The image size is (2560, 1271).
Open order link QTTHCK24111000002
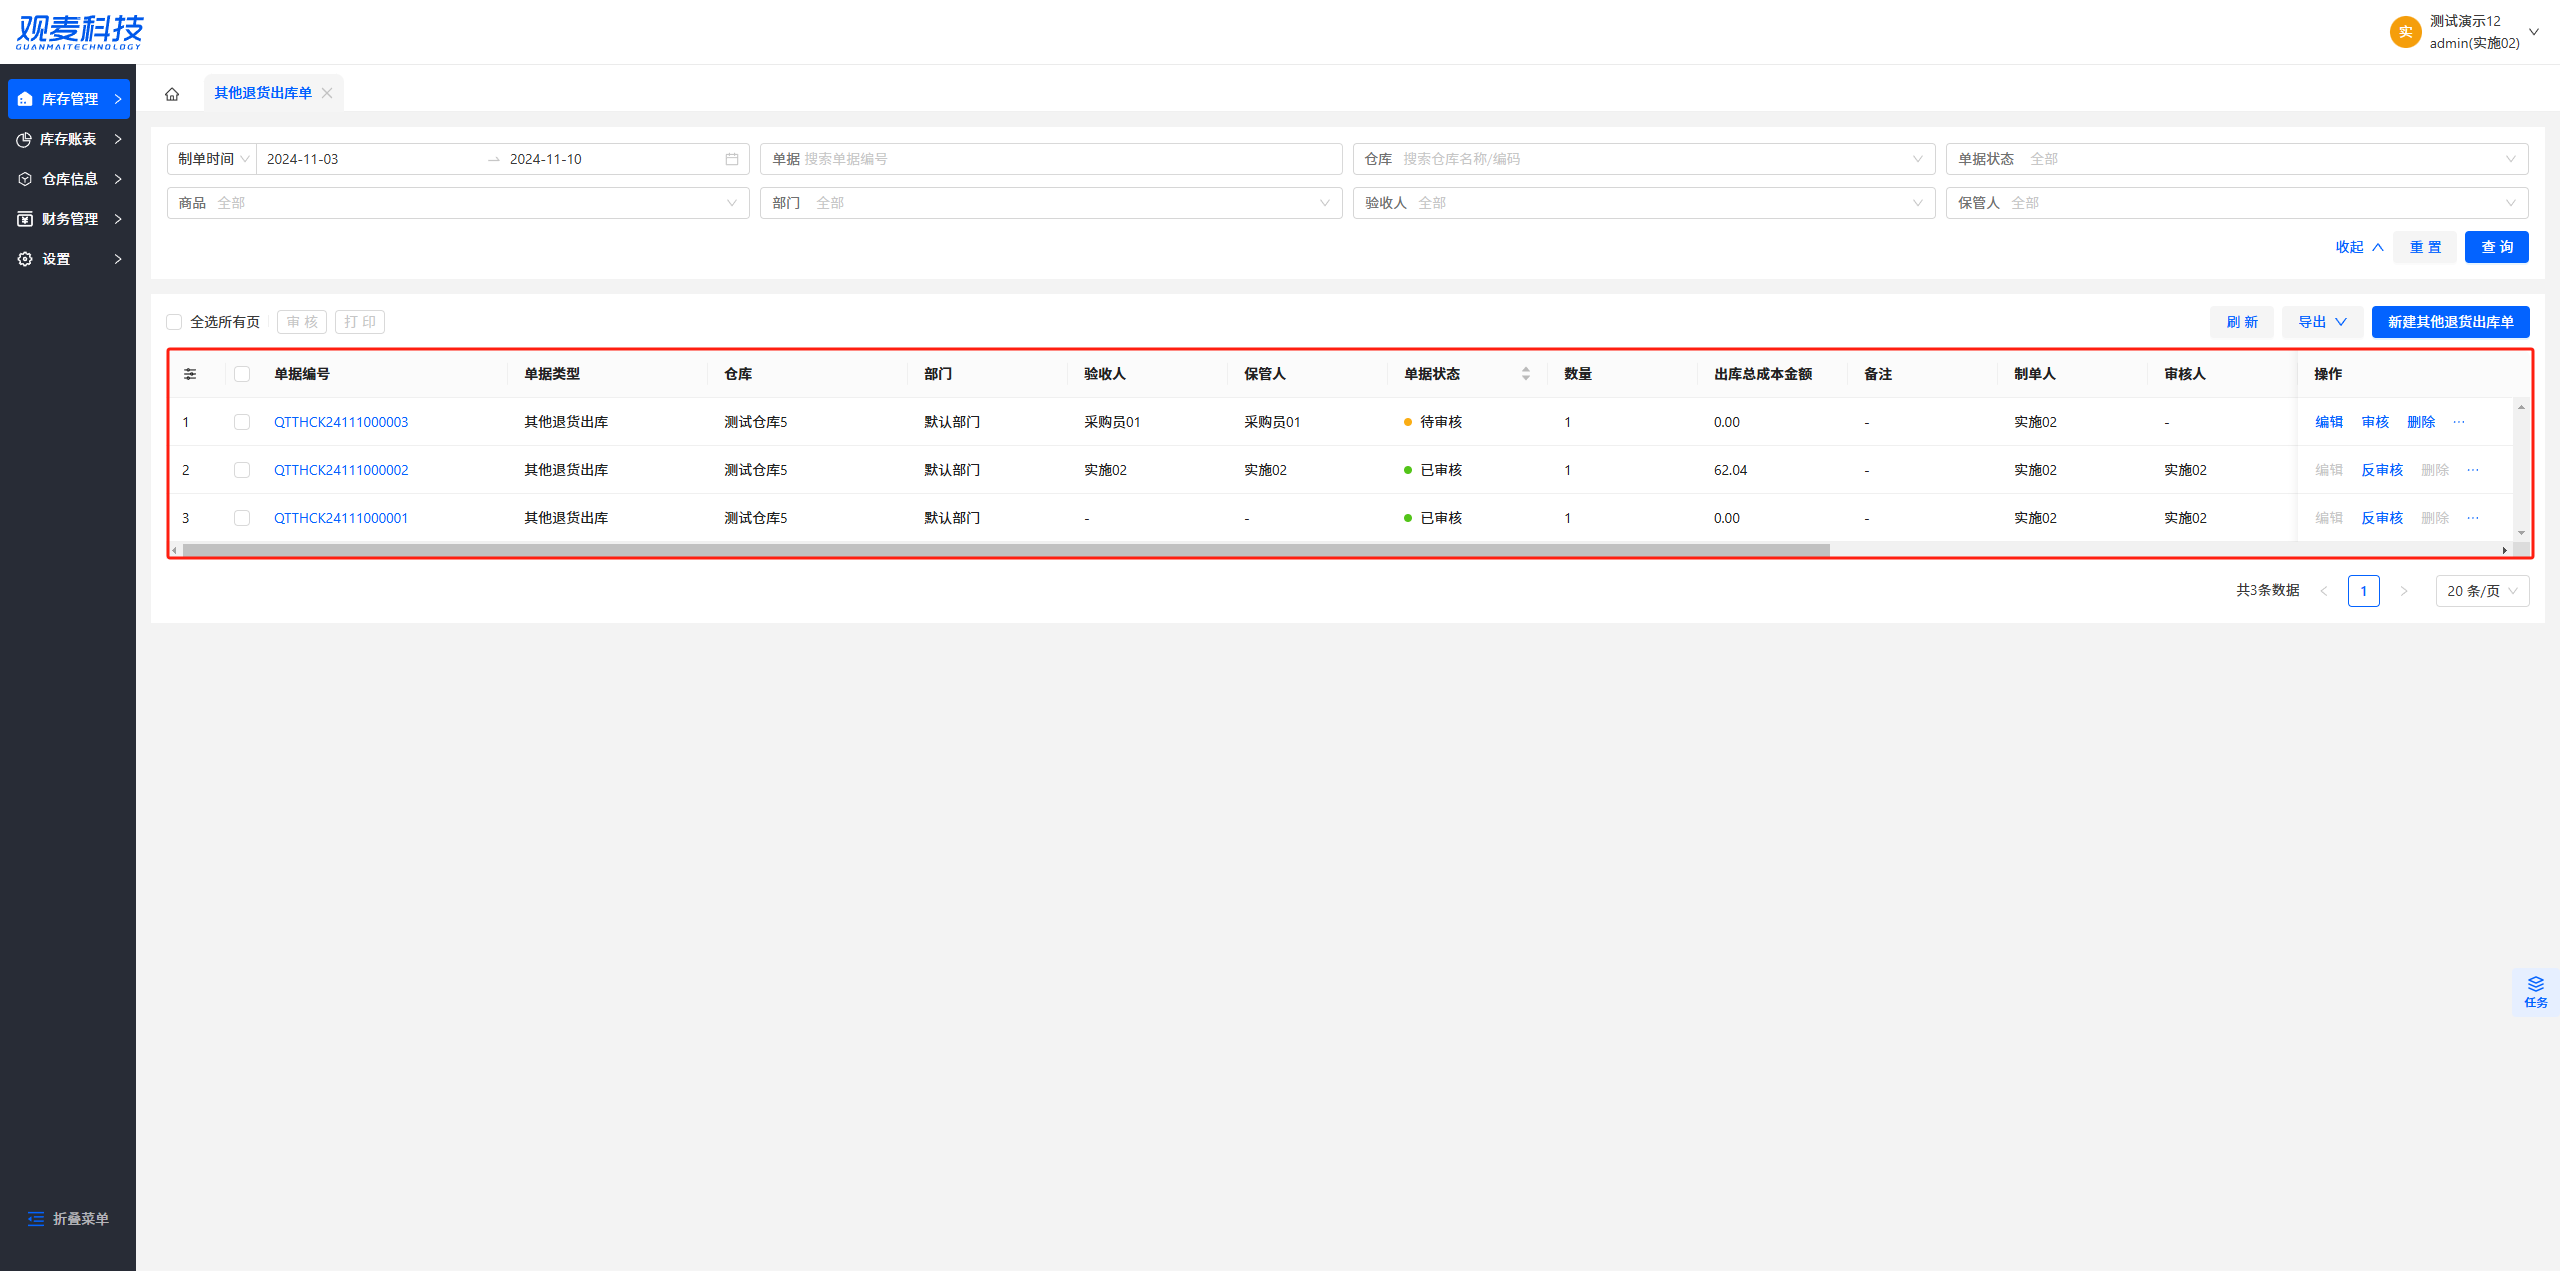click(341, 470)
